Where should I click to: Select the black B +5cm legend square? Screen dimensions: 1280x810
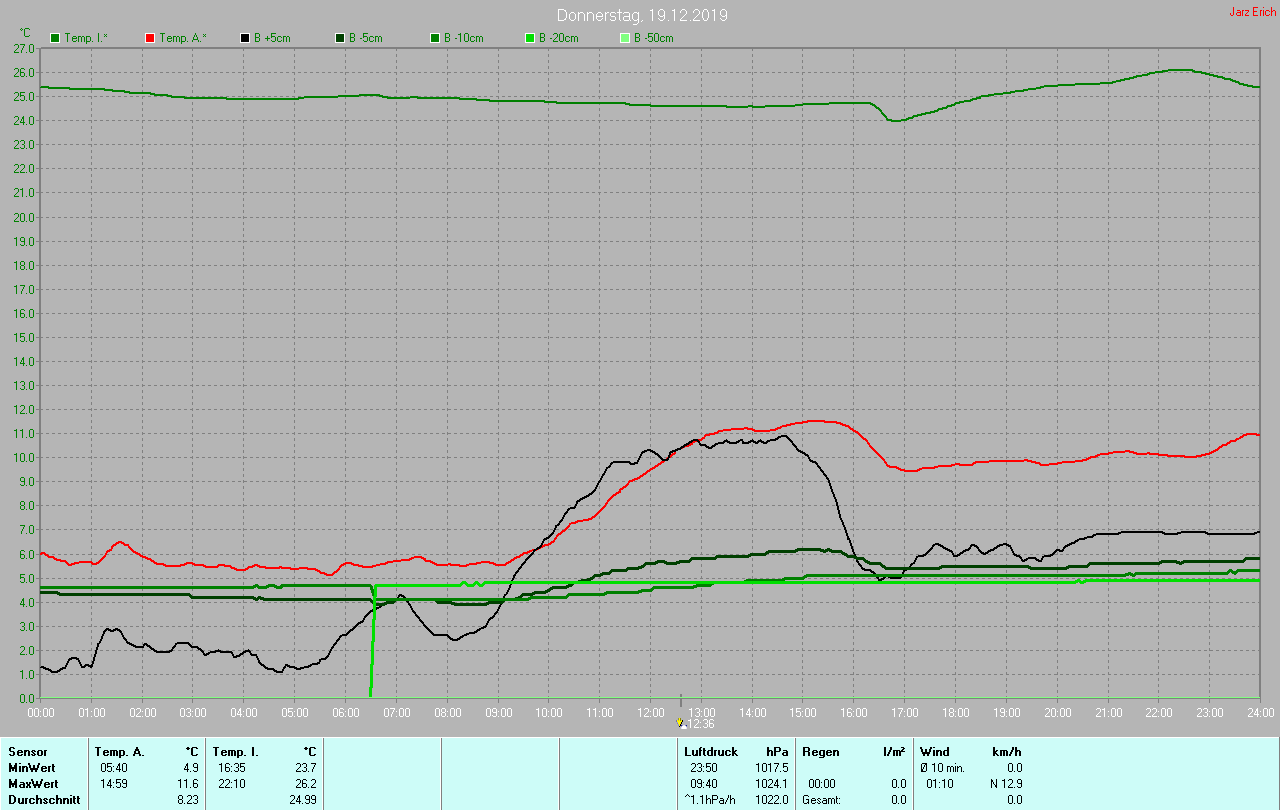pyautogui.click(x=245, y=38)
